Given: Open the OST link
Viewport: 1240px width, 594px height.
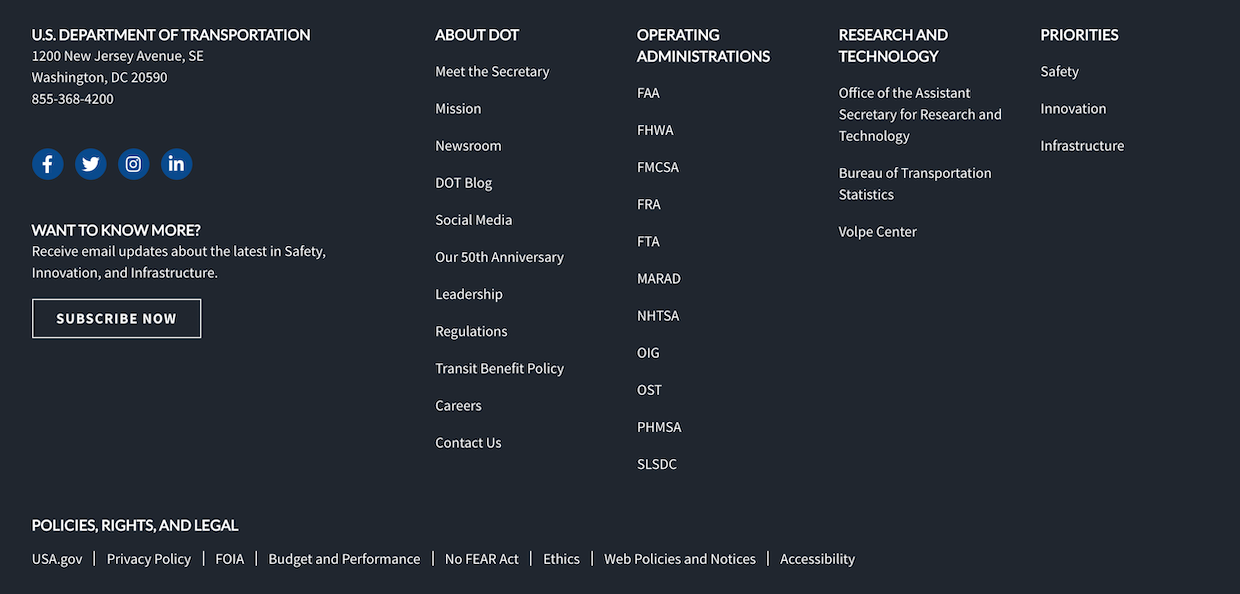Looking at the screenshot, I should tap(649, 389).
